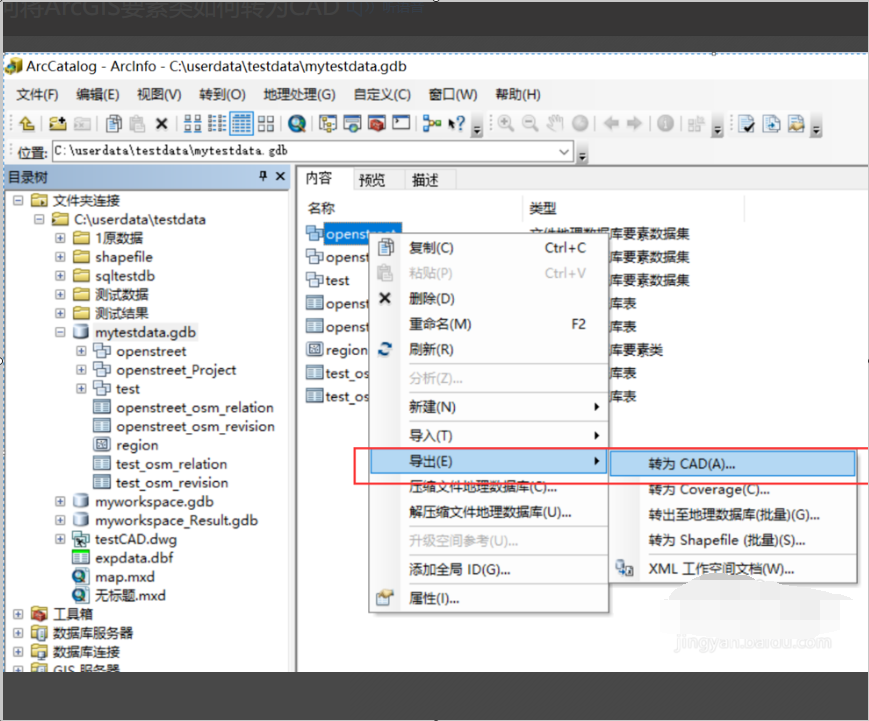
Task: Choose 添加全局 ID(G)... menu entry
Action: pos(488,570)
